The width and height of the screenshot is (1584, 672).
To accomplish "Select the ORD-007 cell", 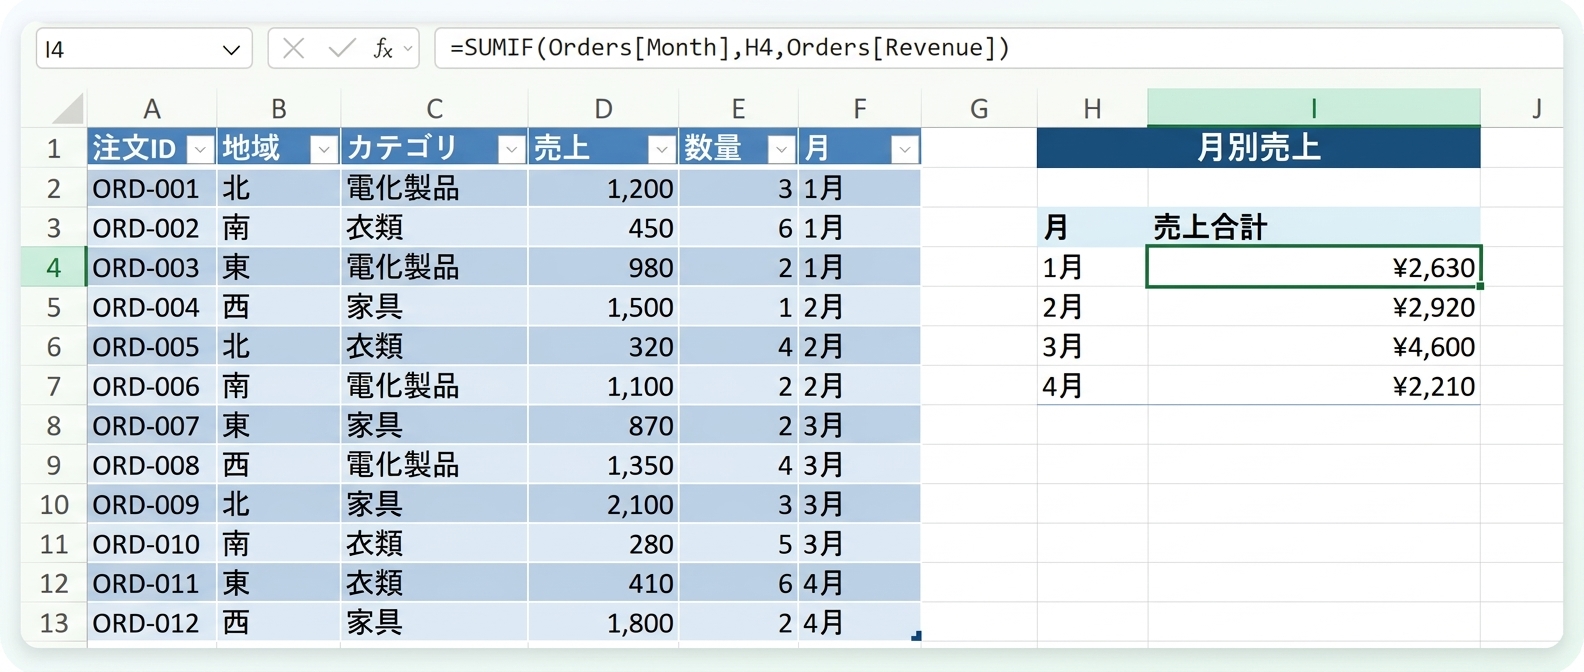I will [x=152, y=426].
